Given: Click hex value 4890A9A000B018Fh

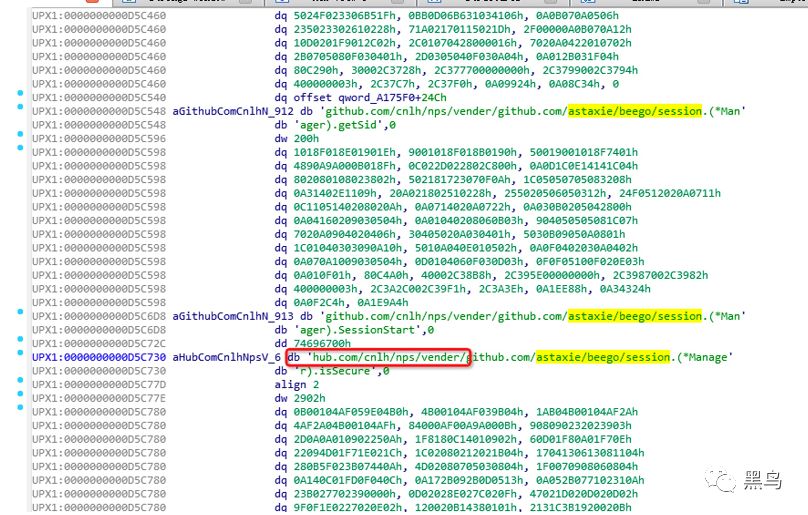Looking at the screenshot, I should pyautogui.click(x=344, y=166).
